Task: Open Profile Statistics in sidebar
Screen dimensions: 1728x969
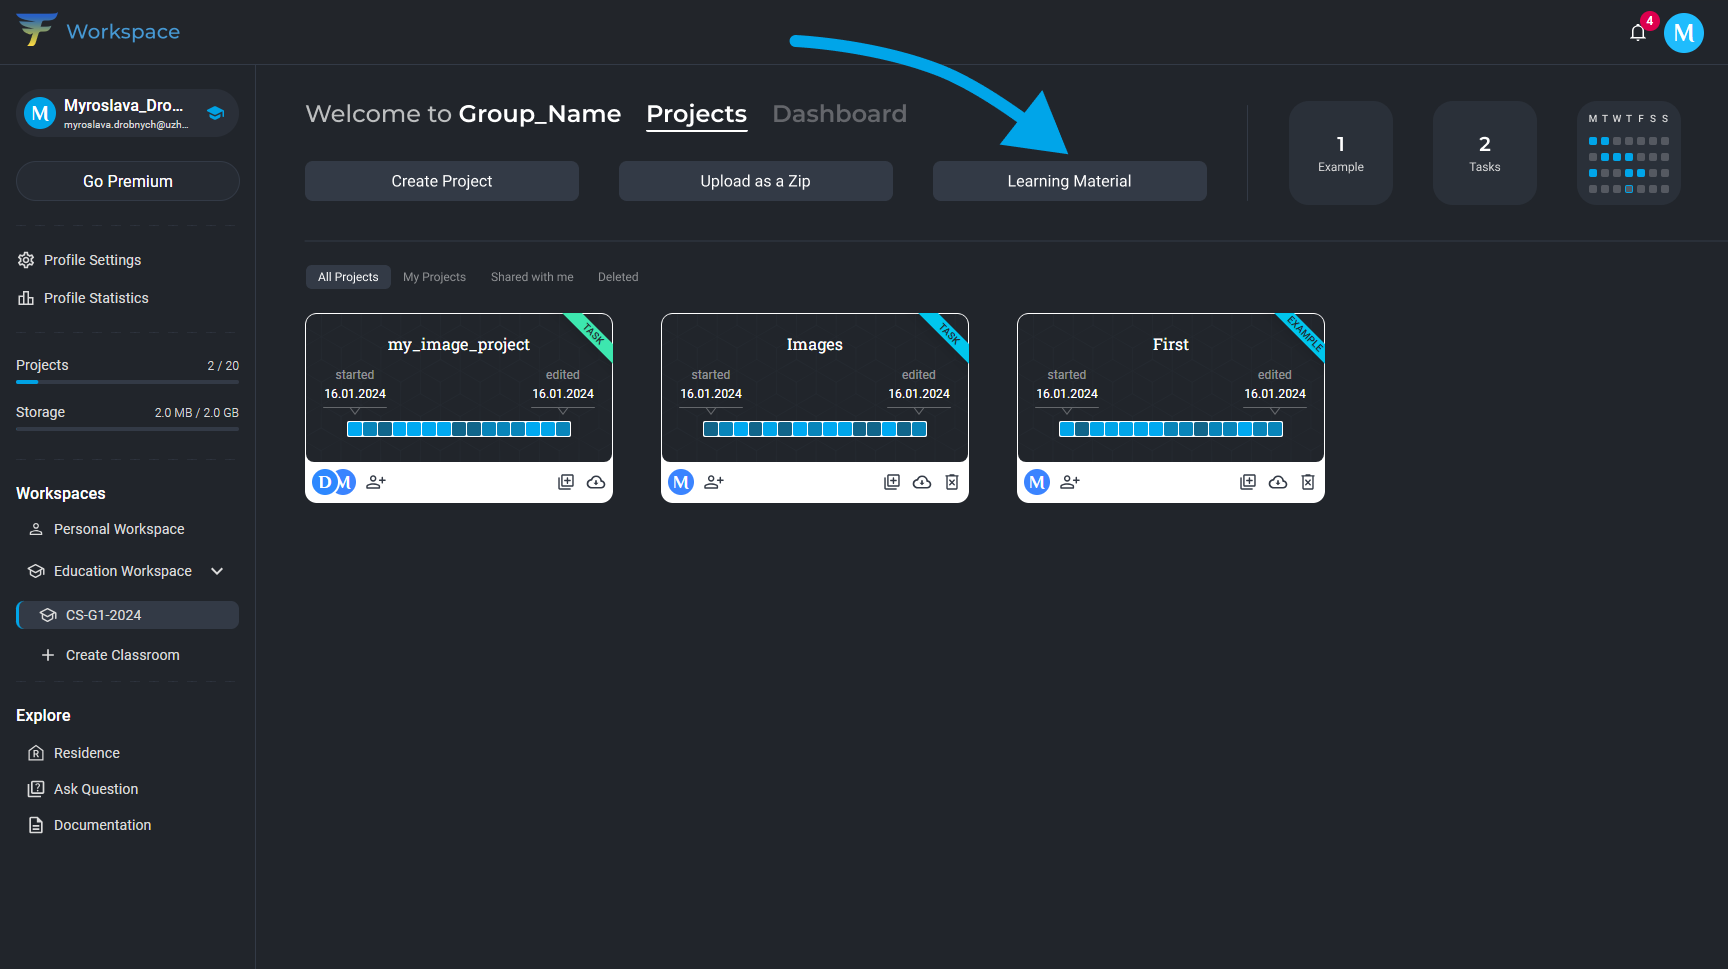Action: point(96,298)
